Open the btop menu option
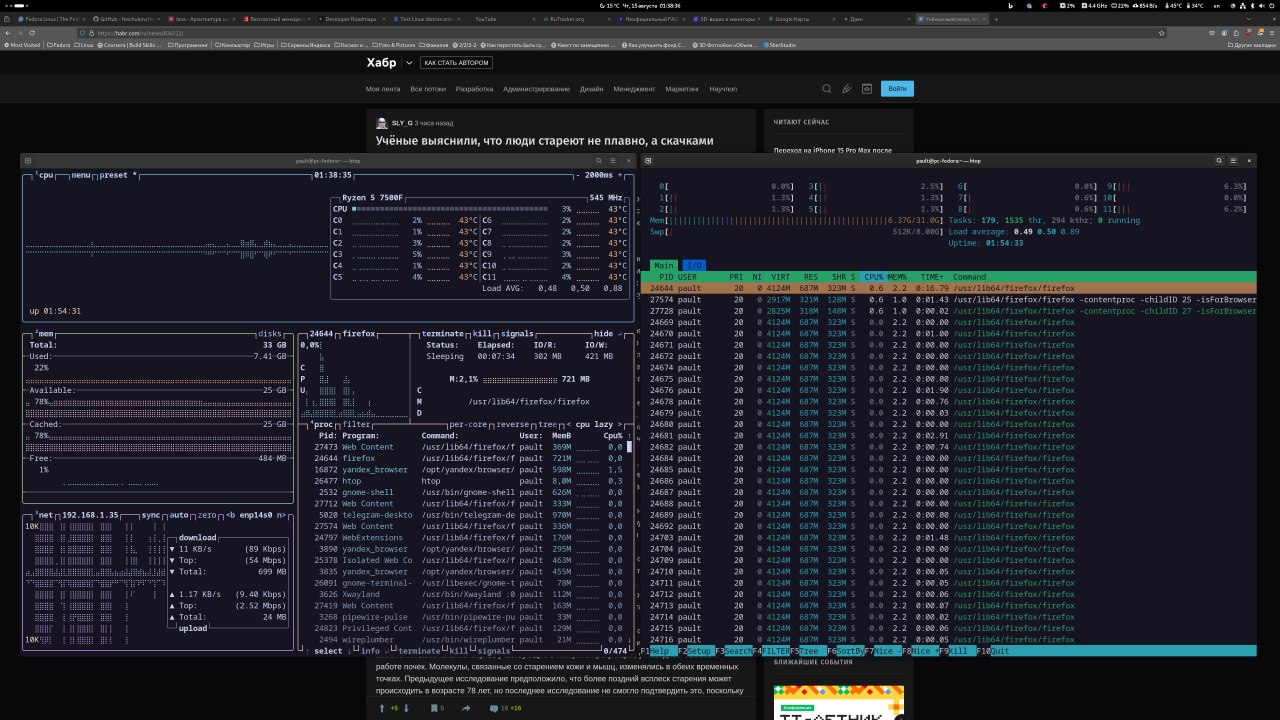The image size is (1280, 720). pyautogui.click(x=81, y=174)
